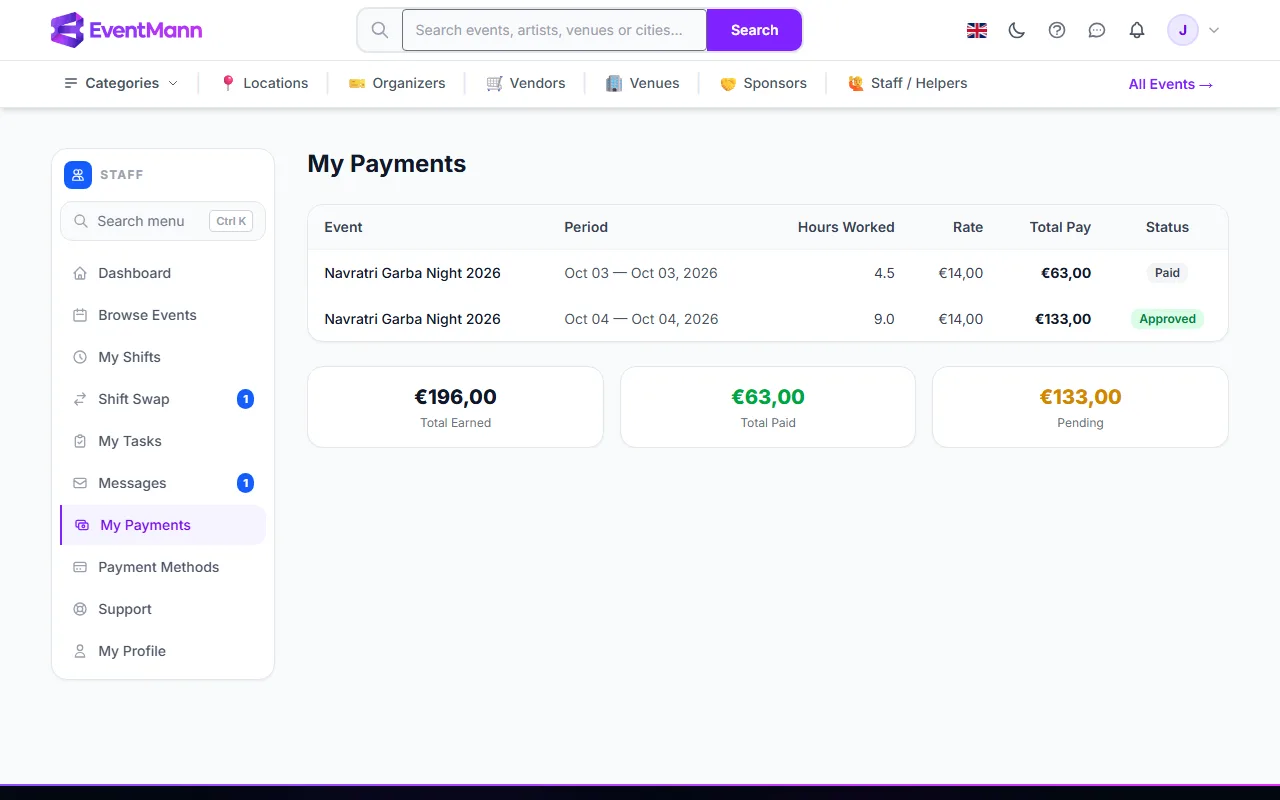Open help via the question mark icon
This screenshot has width=1280, height=800.
click(1057, 30)
